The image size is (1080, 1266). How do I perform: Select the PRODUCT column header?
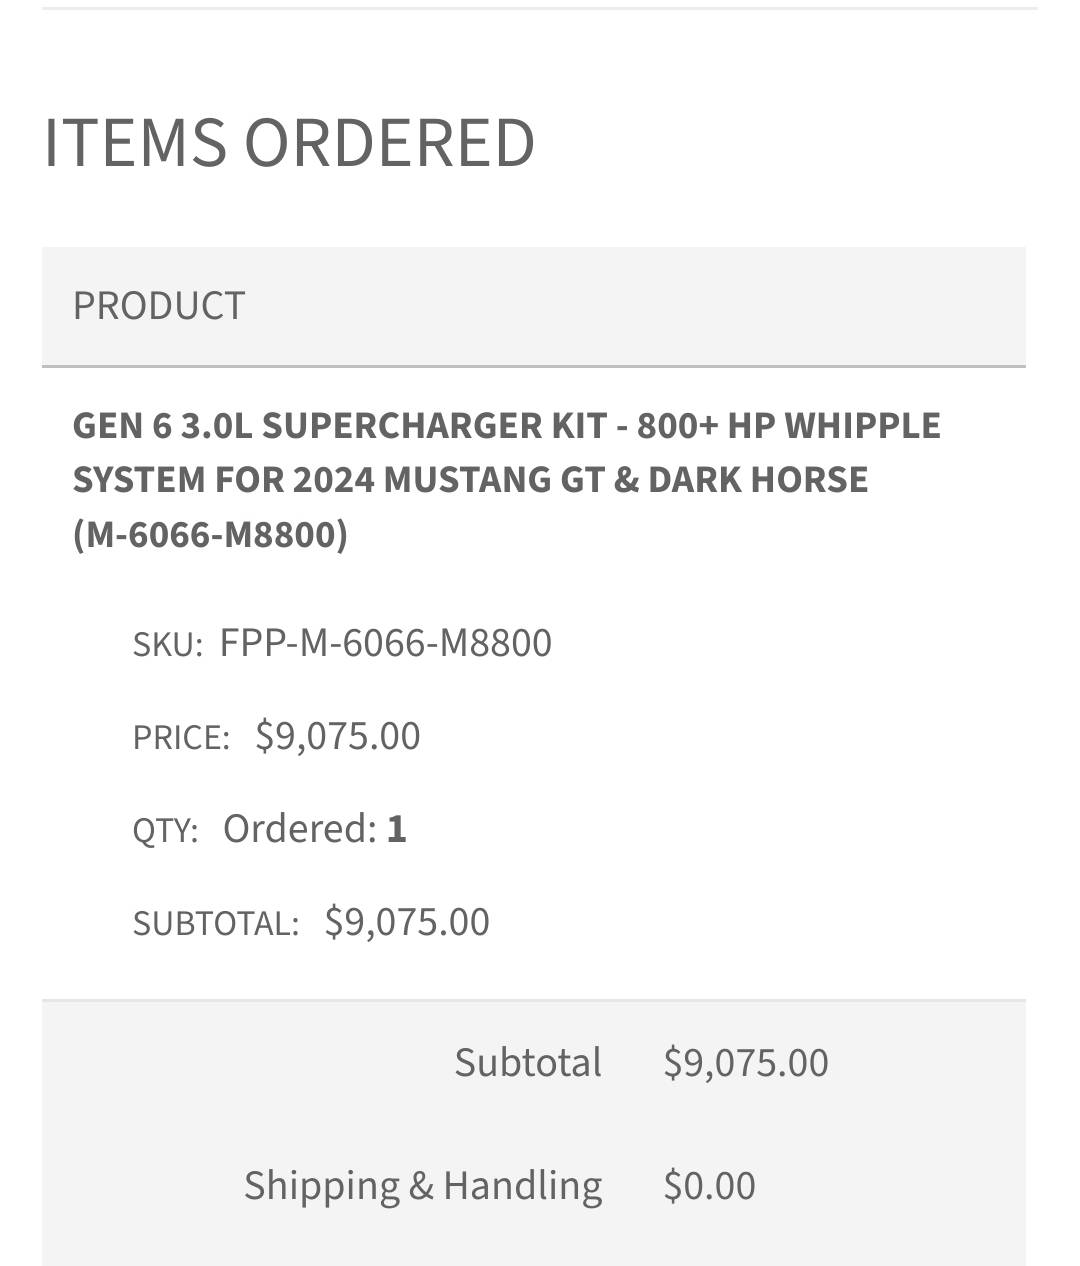159,306
